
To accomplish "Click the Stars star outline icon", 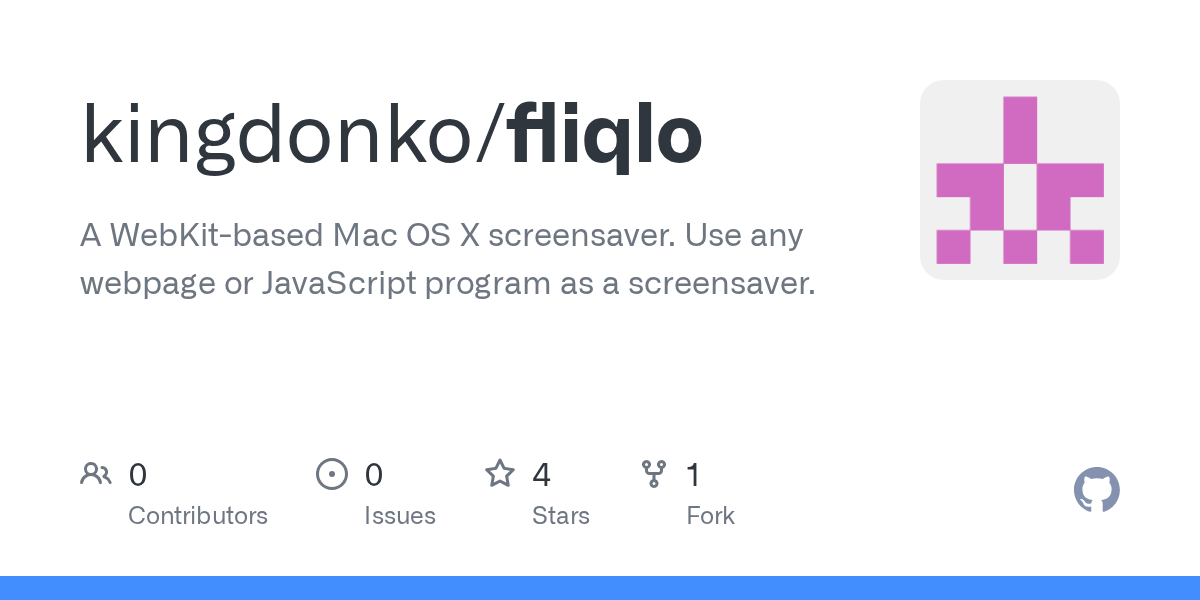I will pos(500,473).
